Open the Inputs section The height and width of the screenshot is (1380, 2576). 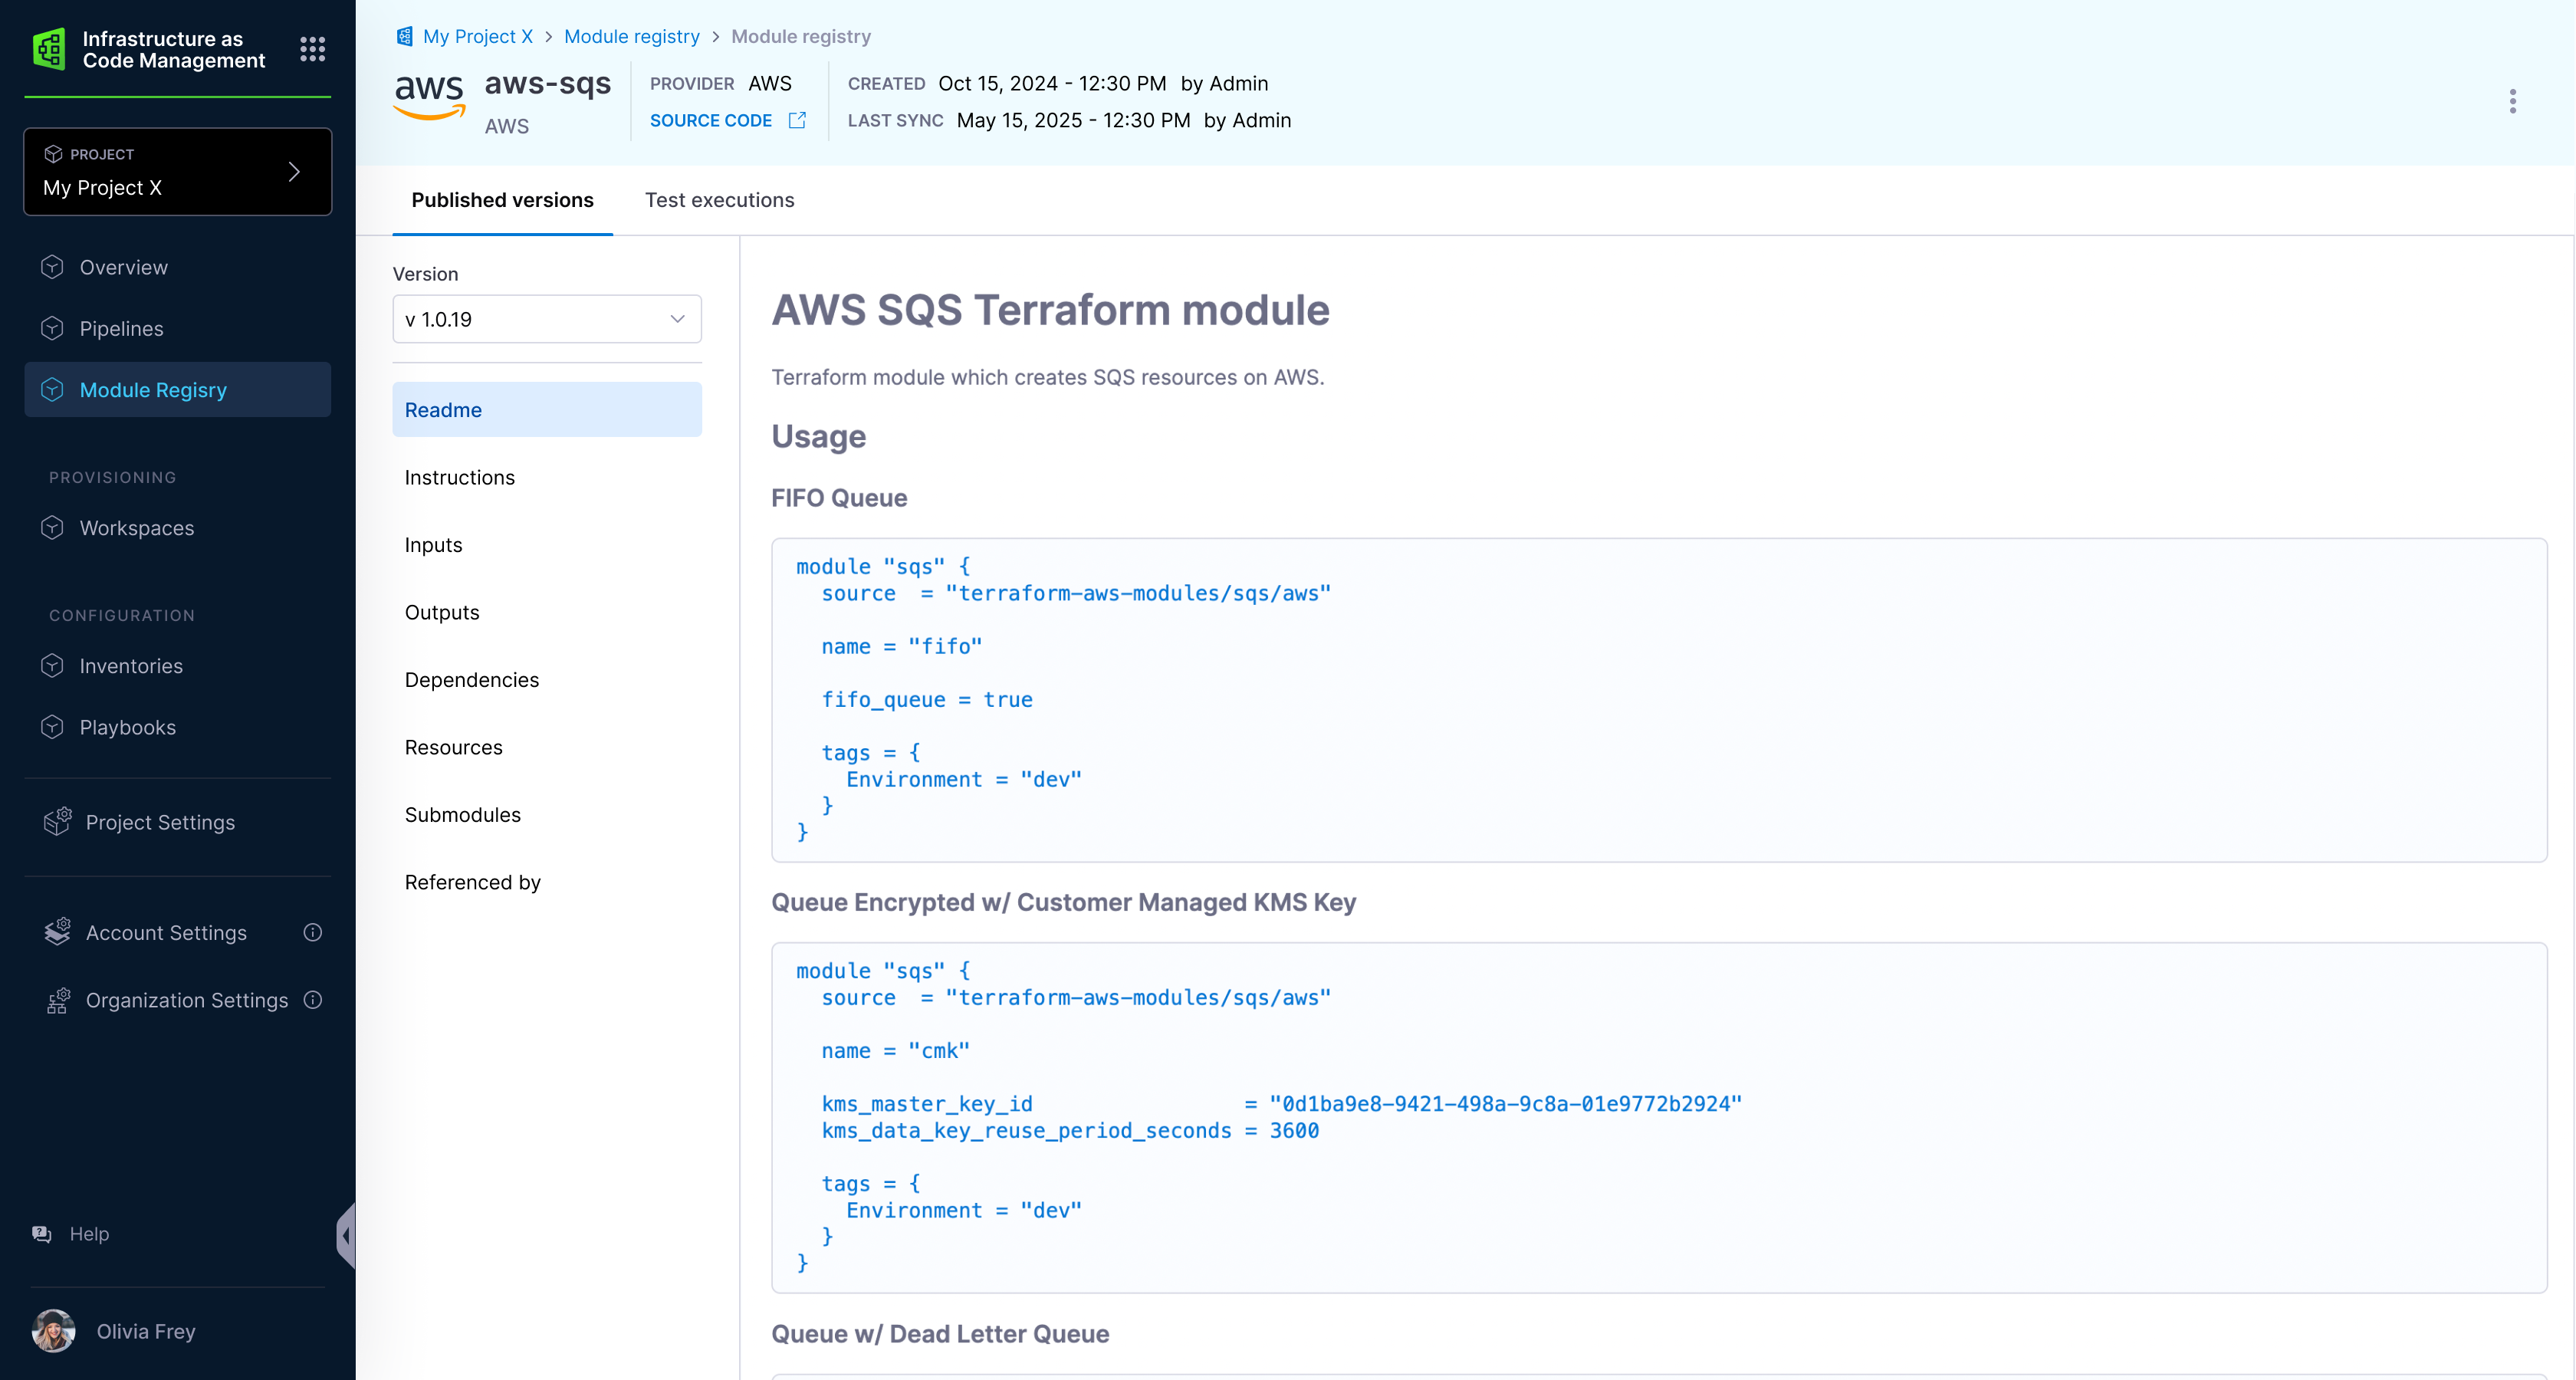pos(433,545)
